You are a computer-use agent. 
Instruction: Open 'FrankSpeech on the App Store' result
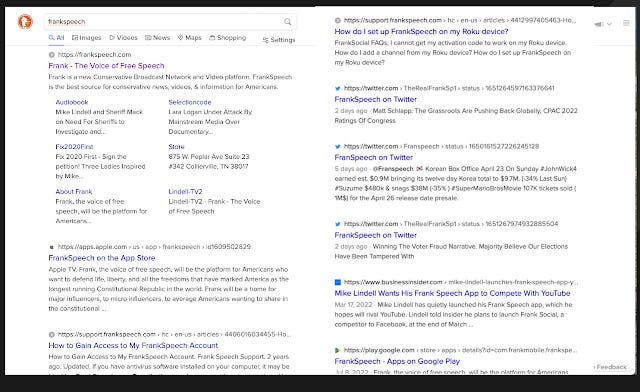[x=102, y=258]
